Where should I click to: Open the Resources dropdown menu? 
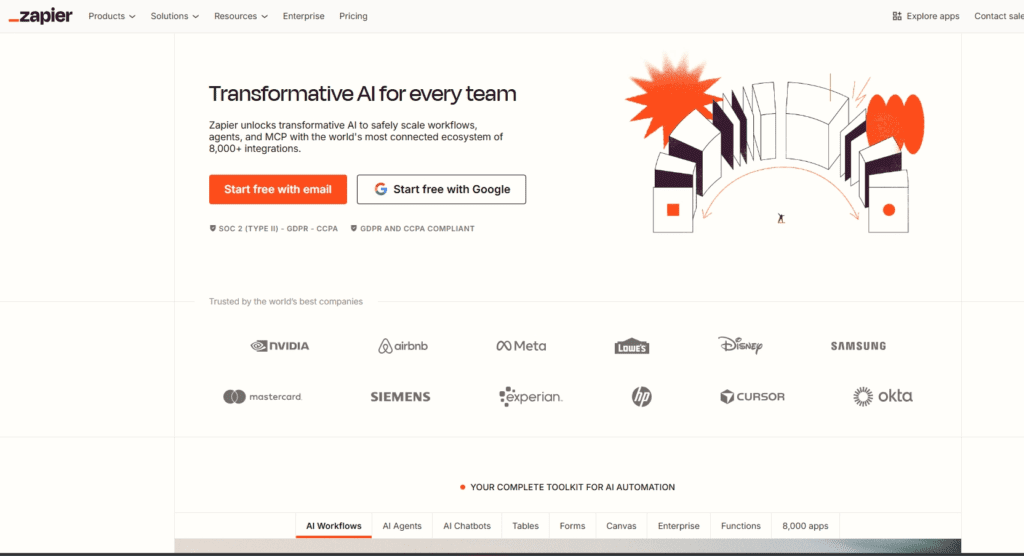pos(241,16)
